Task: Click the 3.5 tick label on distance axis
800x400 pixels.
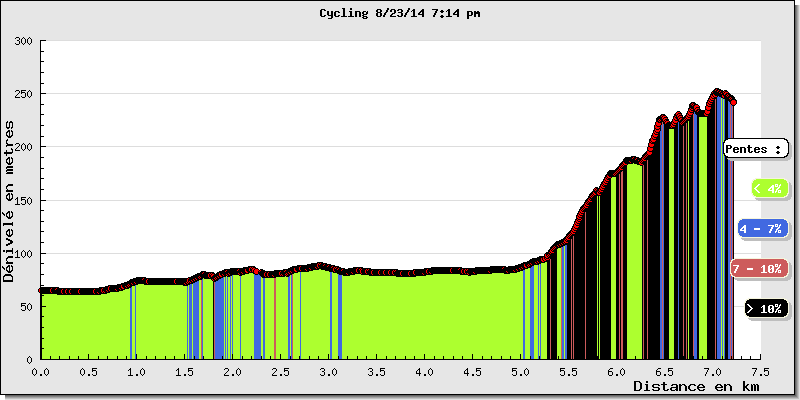Action: click(377, 372)
